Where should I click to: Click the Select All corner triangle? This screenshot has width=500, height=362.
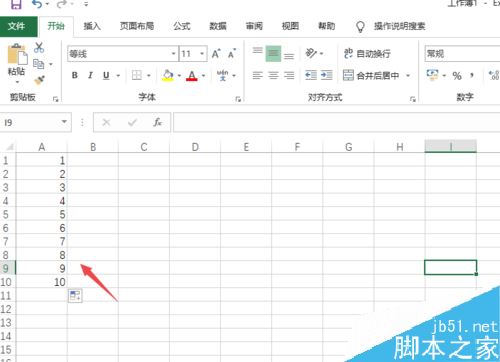(9, 147)
